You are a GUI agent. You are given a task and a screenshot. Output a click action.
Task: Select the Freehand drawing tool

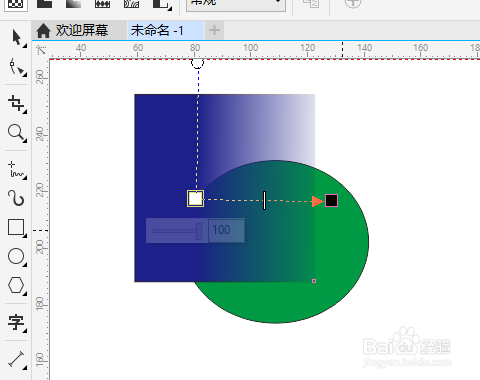[x=16, y=170]
